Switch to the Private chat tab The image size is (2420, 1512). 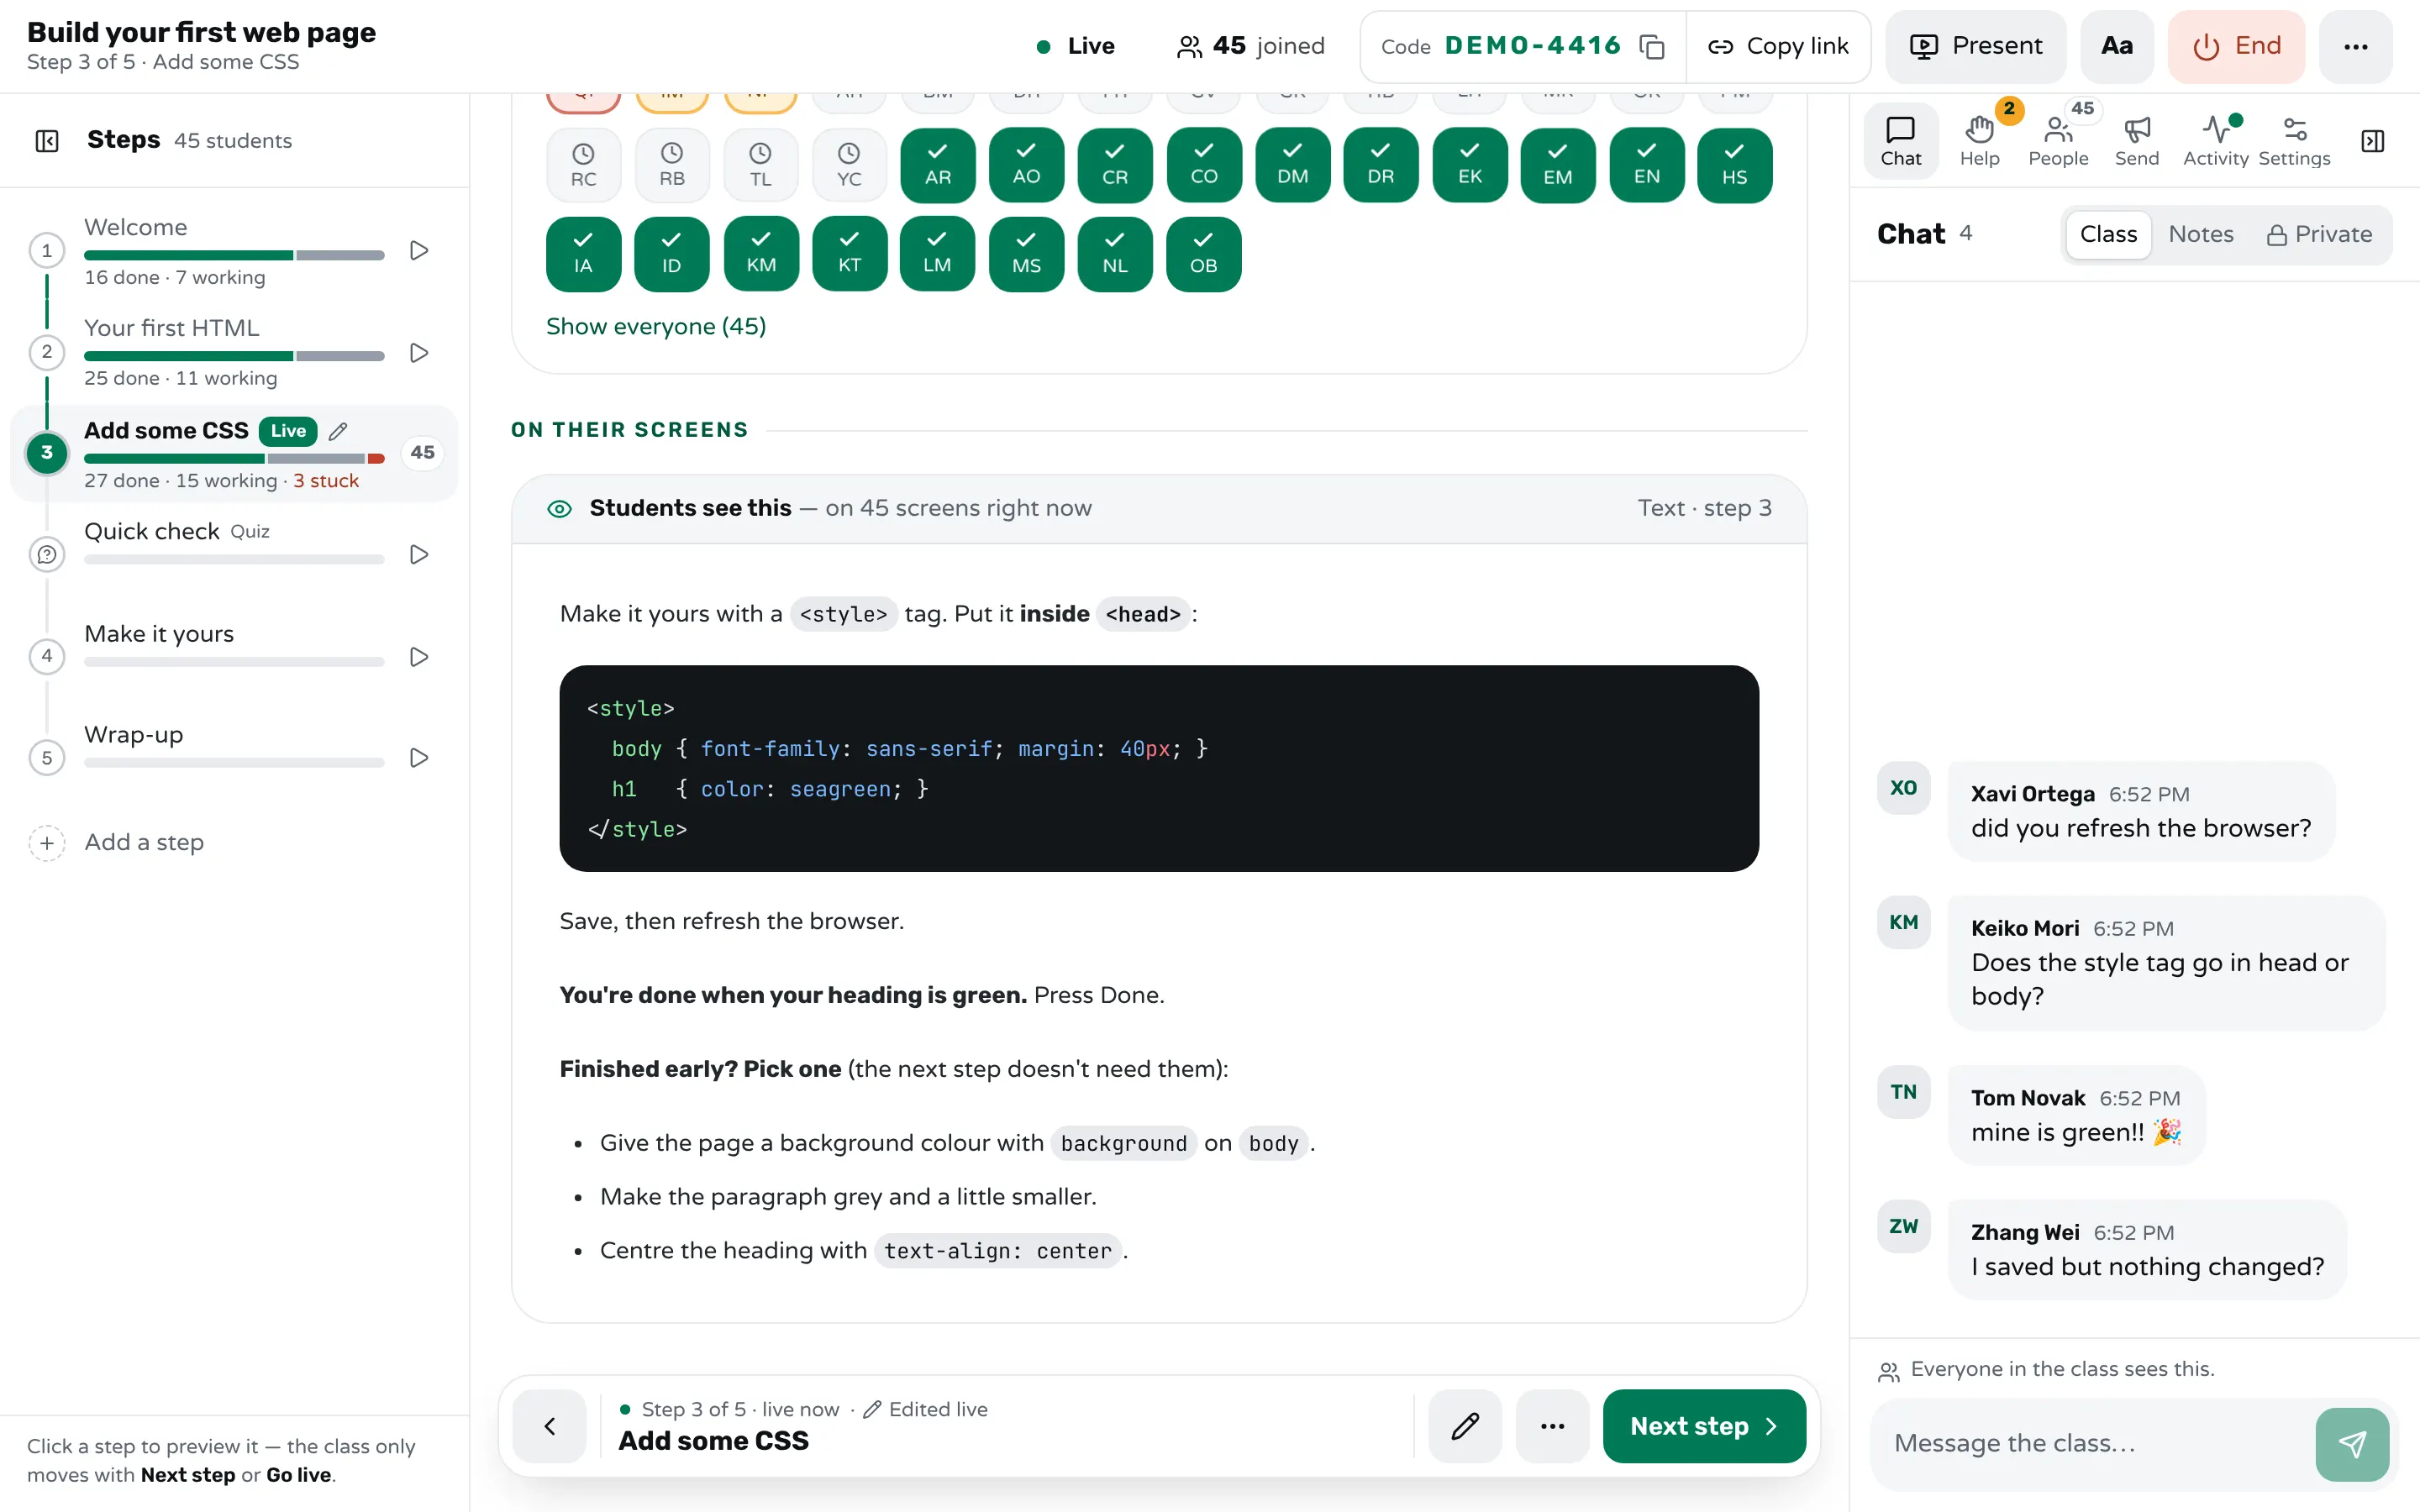coord(2319,234)
